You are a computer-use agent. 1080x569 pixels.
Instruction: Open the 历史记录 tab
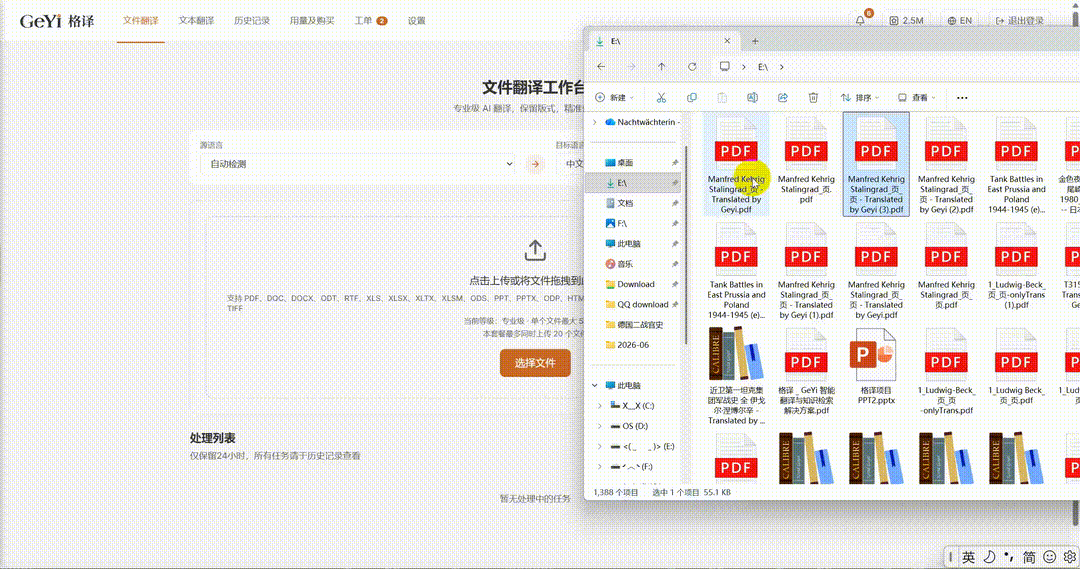pyautogui.click(x=251, y=21)
